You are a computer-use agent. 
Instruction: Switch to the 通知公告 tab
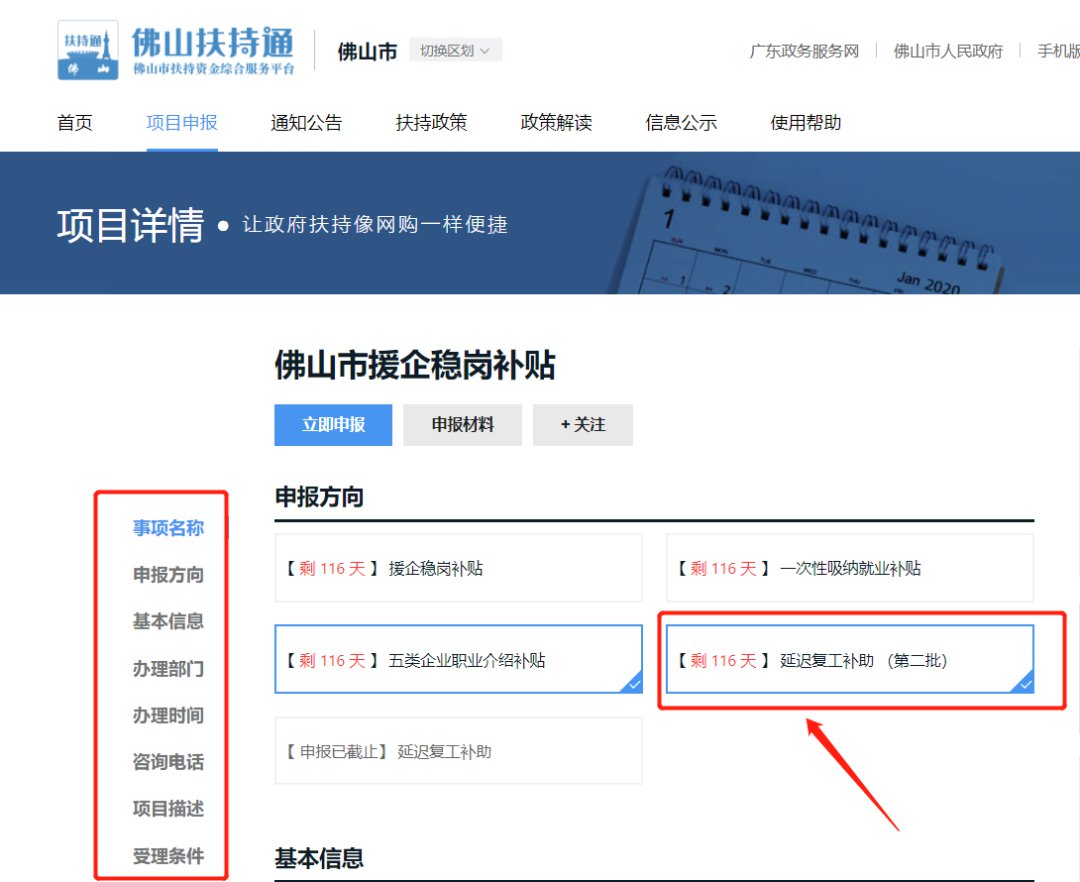[x=306, y=123]
